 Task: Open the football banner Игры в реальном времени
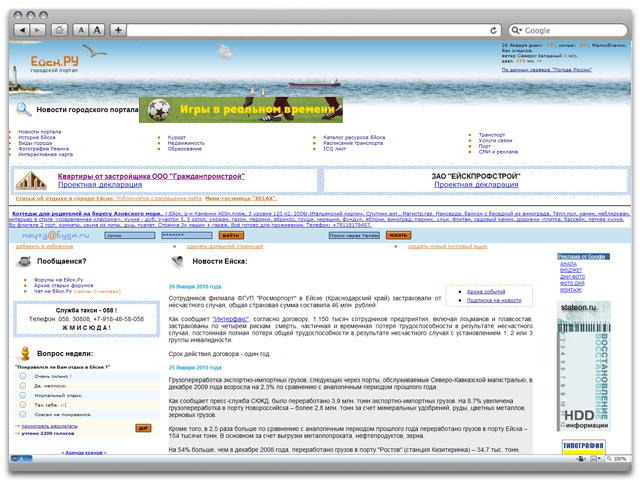click(241, 109)
